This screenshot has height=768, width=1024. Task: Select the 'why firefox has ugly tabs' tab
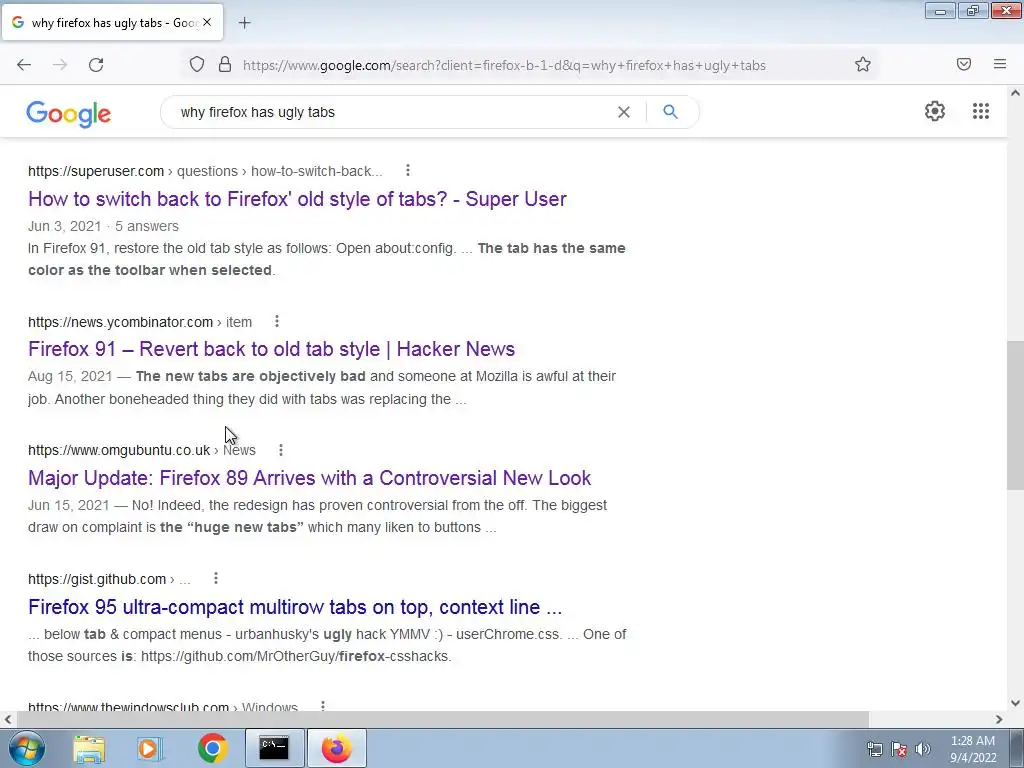113,23
